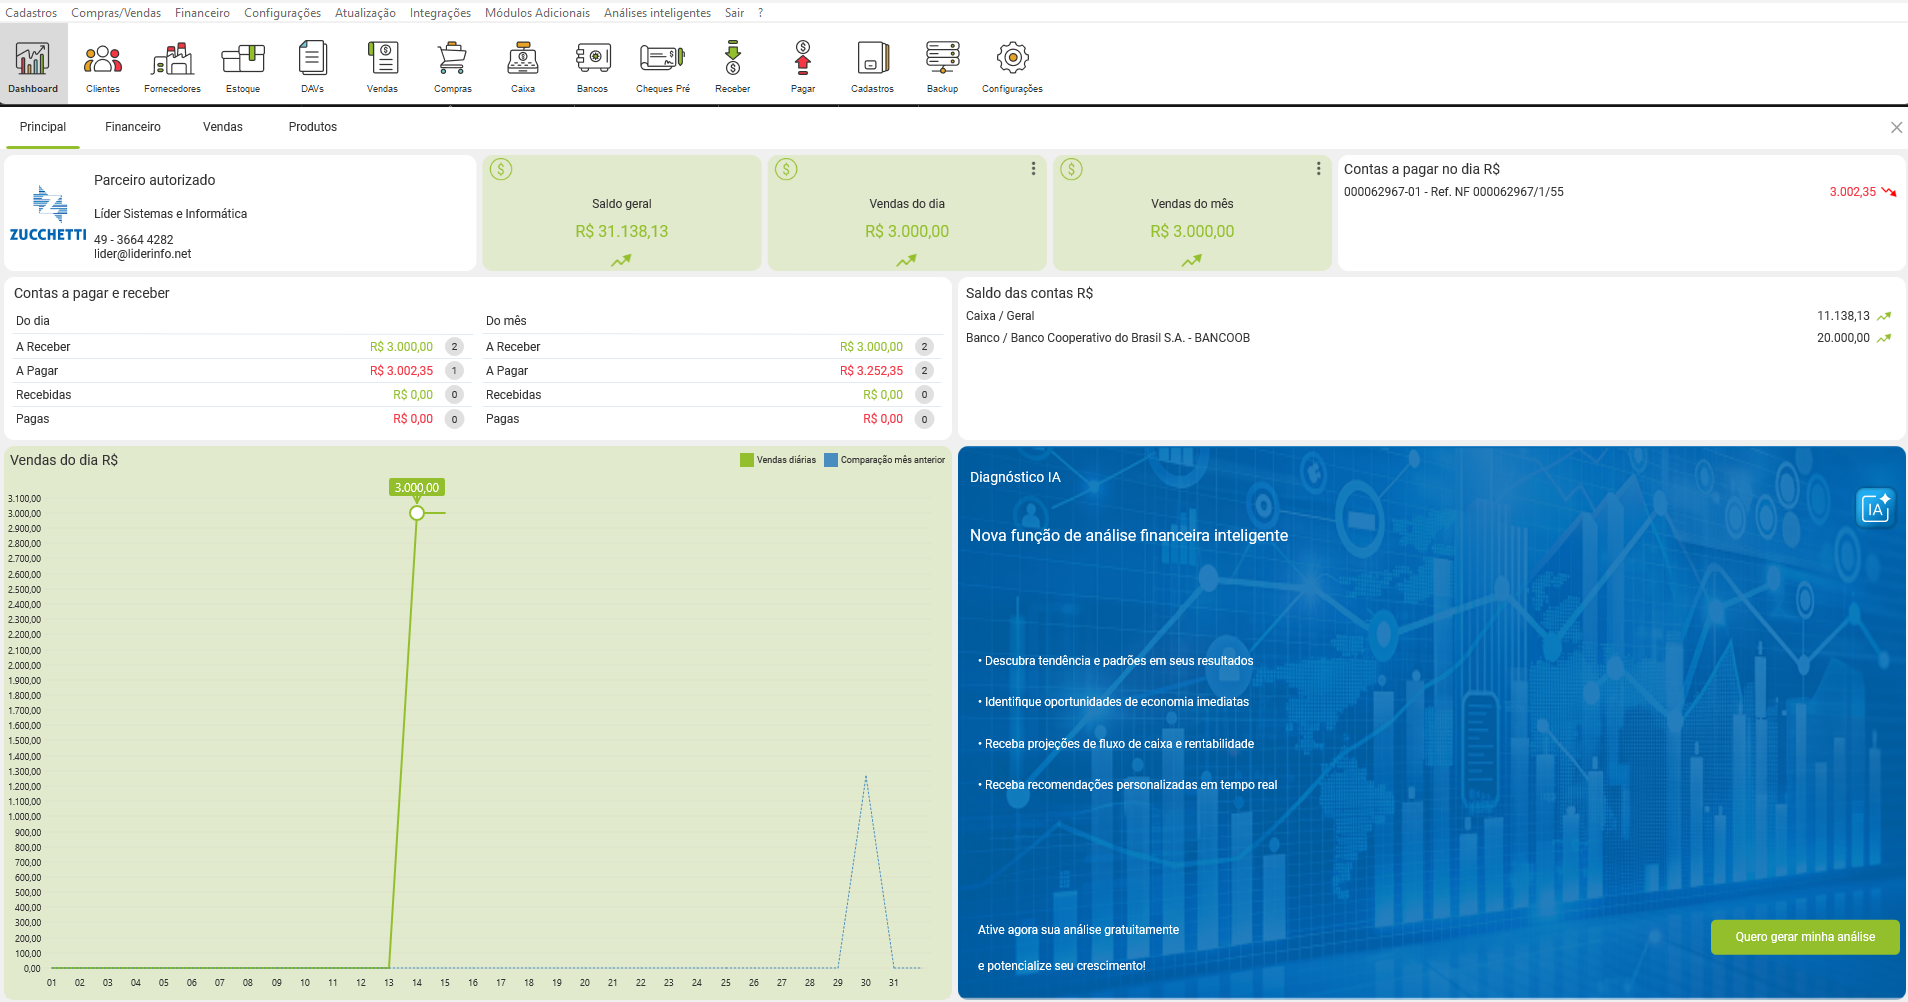This screenshot has width=1908, height=1002.
Task: Open the Pagar icon
Action: pos(803,65)
